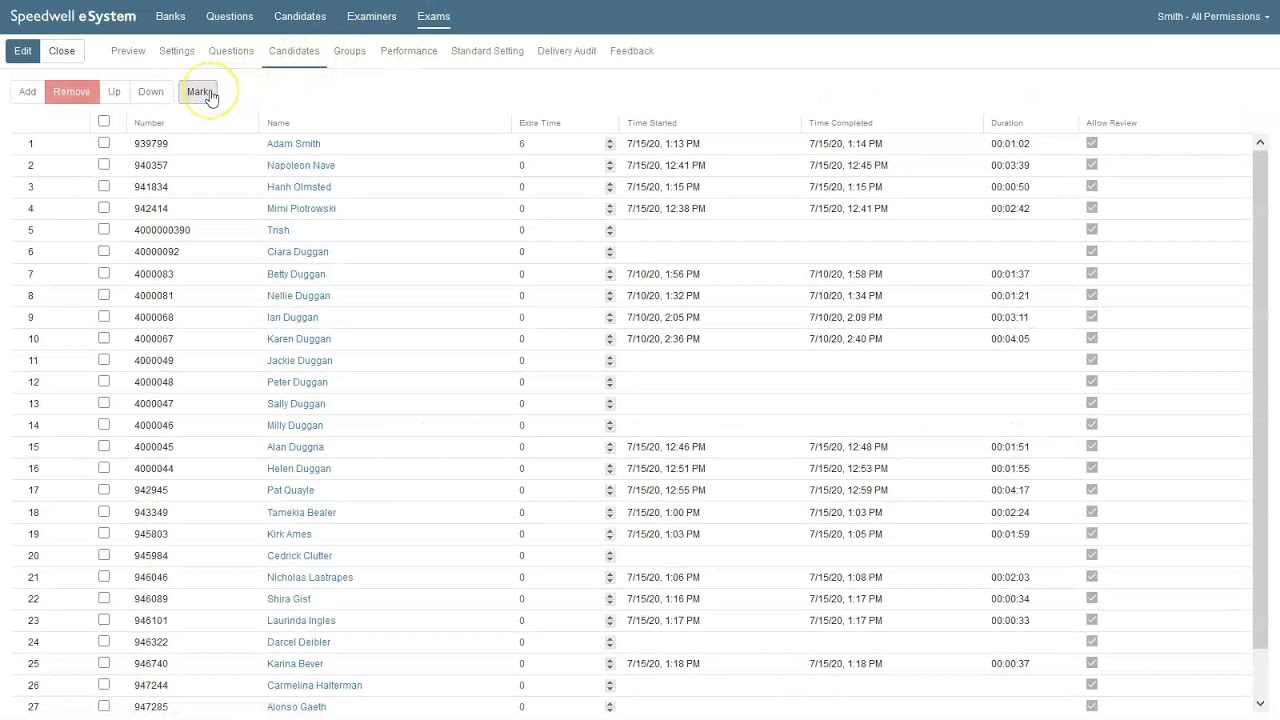Sort by the Name column header
Image resolution: width=1280 pixels, height=720 pixels.
[278, 123]
